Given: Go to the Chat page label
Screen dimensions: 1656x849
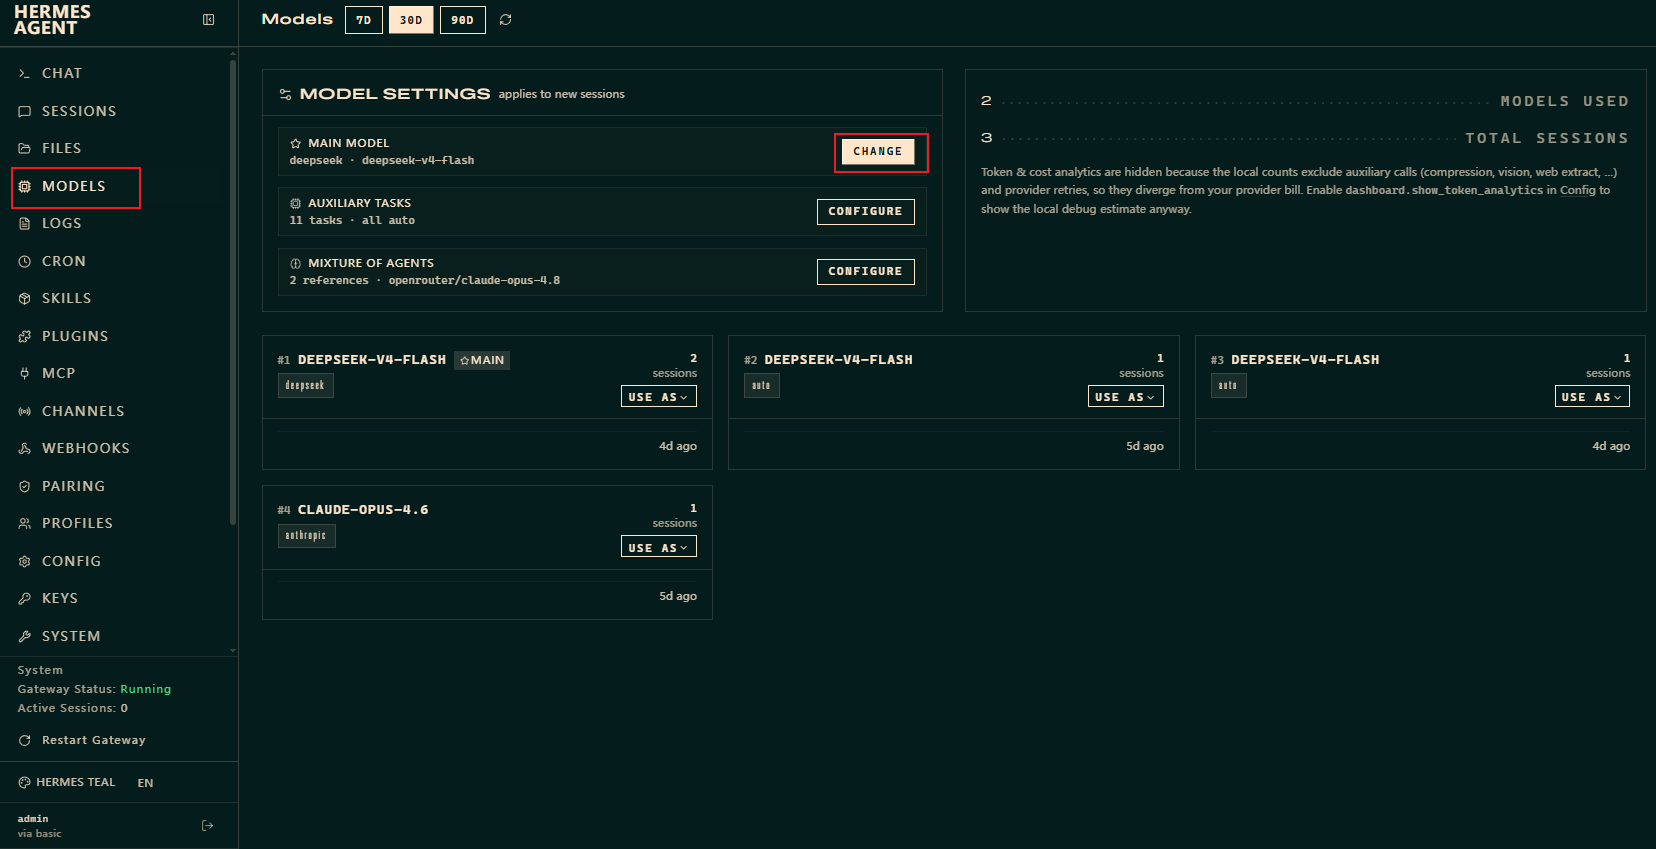Looking at the screenshot, I should [x=62, y=74].
